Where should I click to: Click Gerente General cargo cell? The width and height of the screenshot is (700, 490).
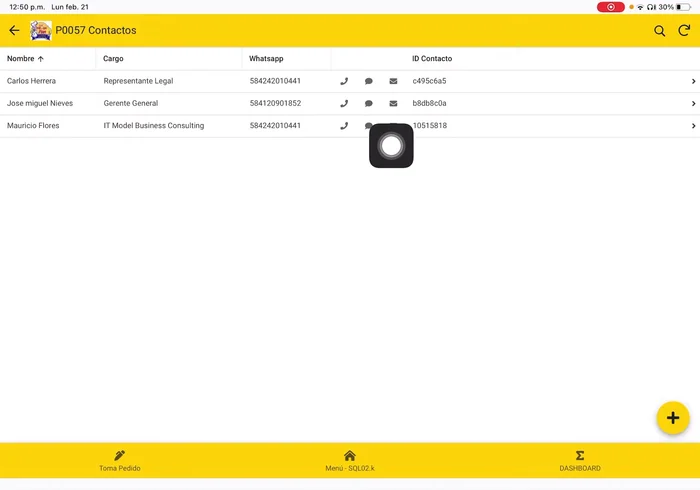click(x=131, y=103)
